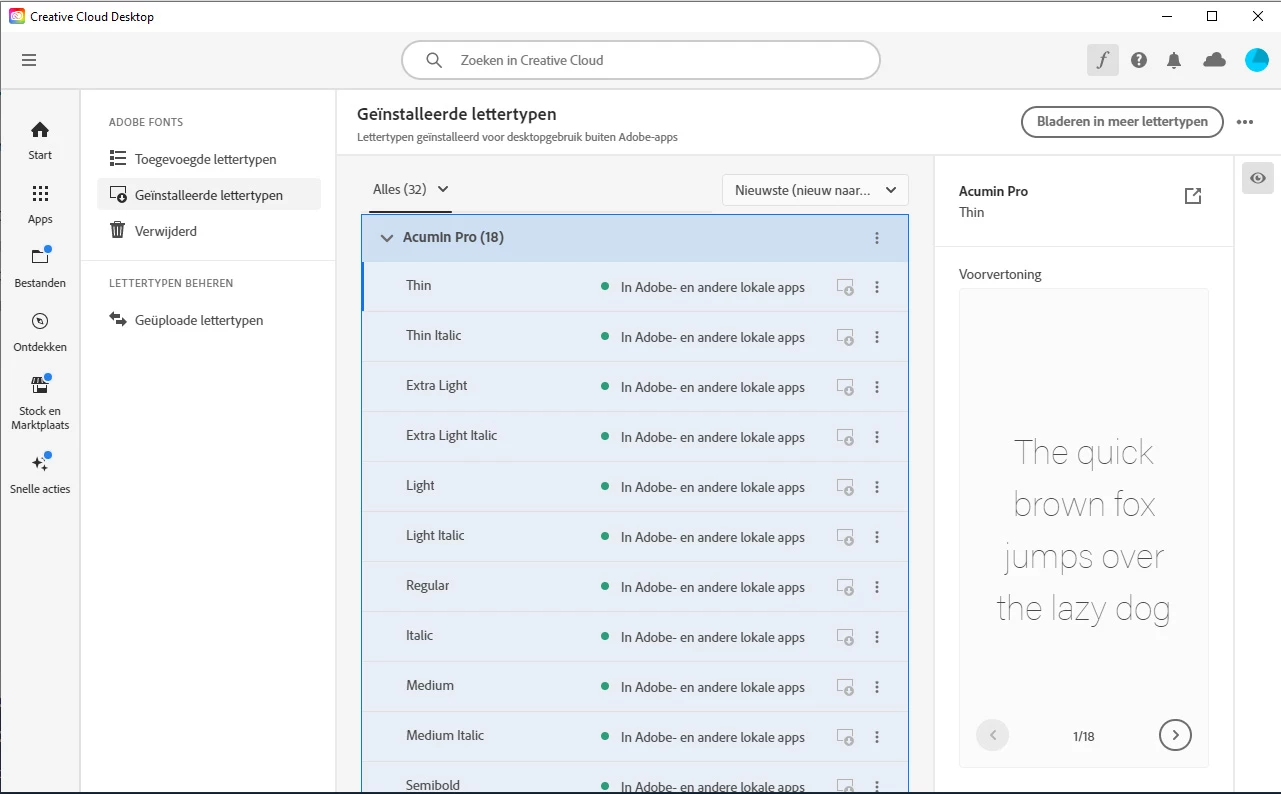This screenshot has width=1281, height=794.
Task: Go to next font preview arrow
Action: click(x=1175, y=735)
